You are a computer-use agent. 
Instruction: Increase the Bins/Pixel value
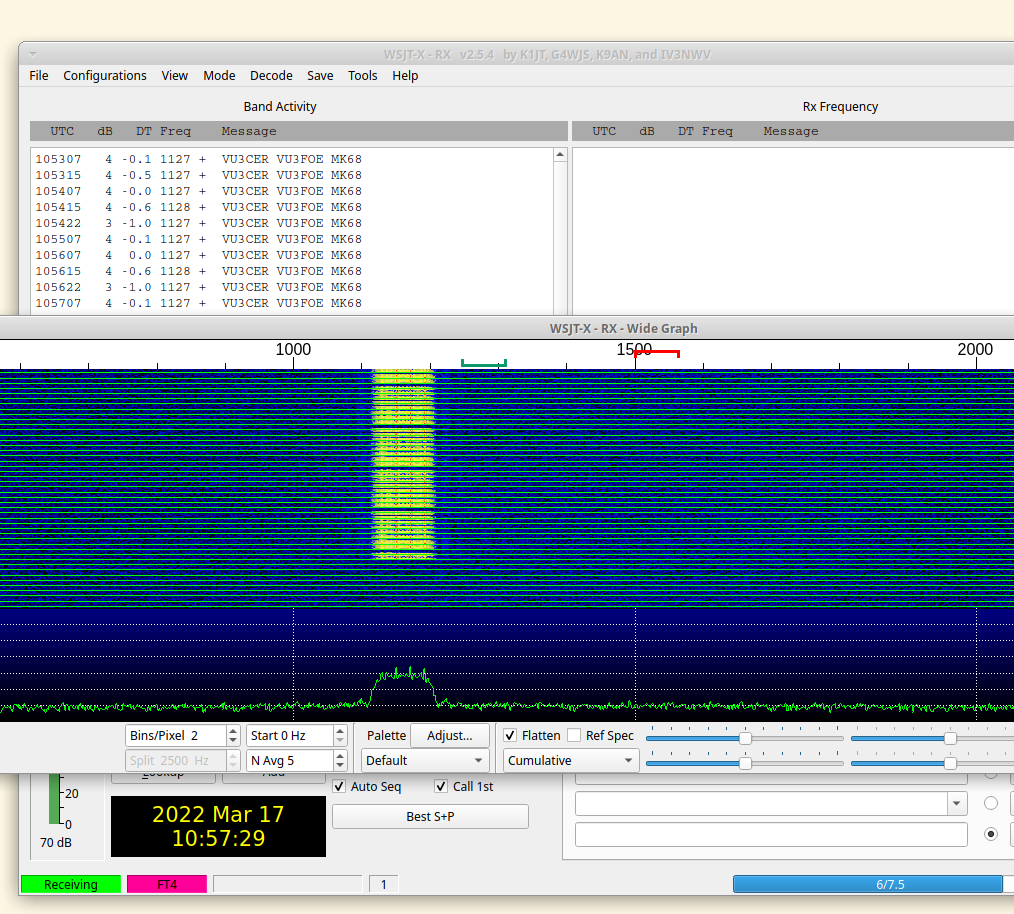233,730
